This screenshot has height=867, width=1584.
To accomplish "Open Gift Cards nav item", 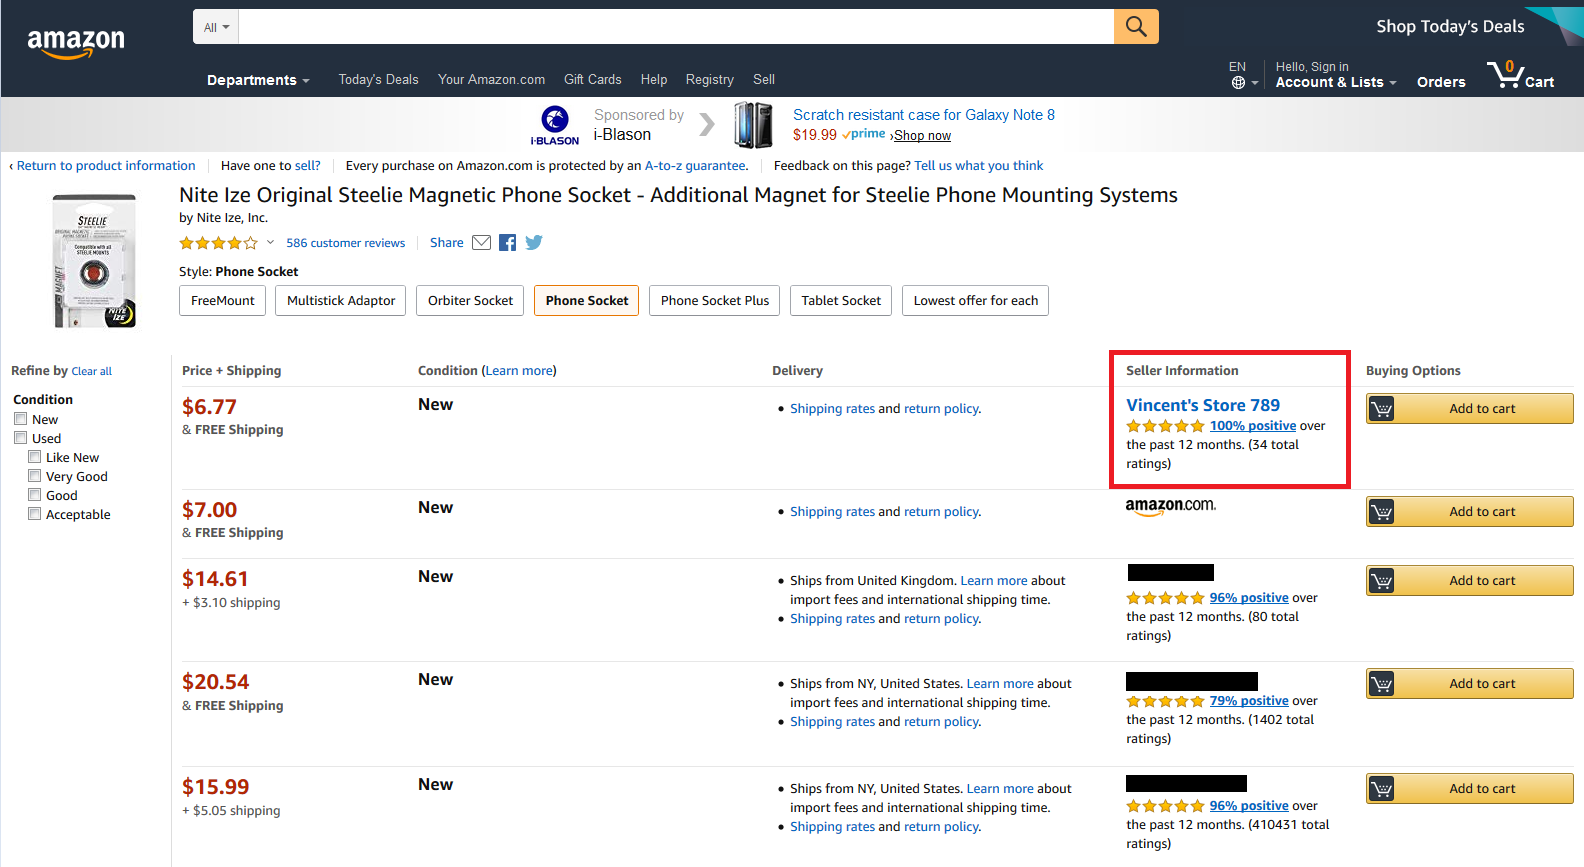I will coord(592,80).
